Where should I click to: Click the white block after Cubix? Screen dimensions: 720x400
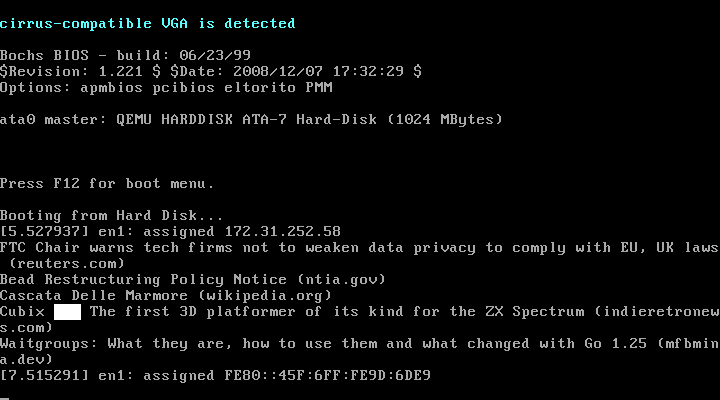coord(68,312)
